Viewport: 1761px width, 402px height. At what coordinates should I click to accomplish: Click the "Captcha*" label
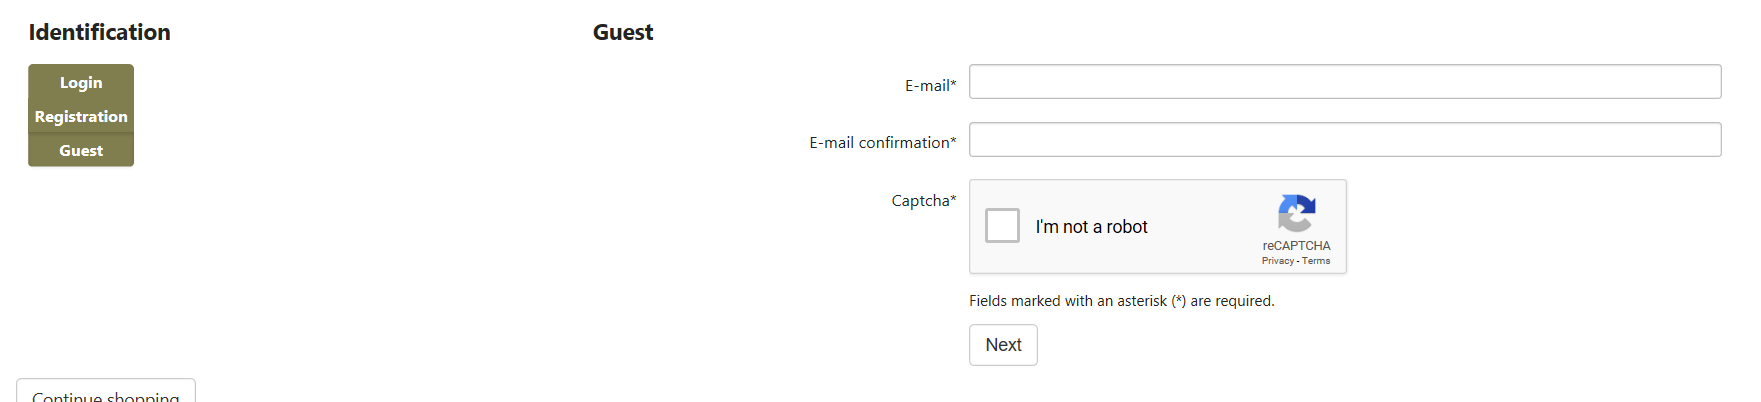(923, 201)
